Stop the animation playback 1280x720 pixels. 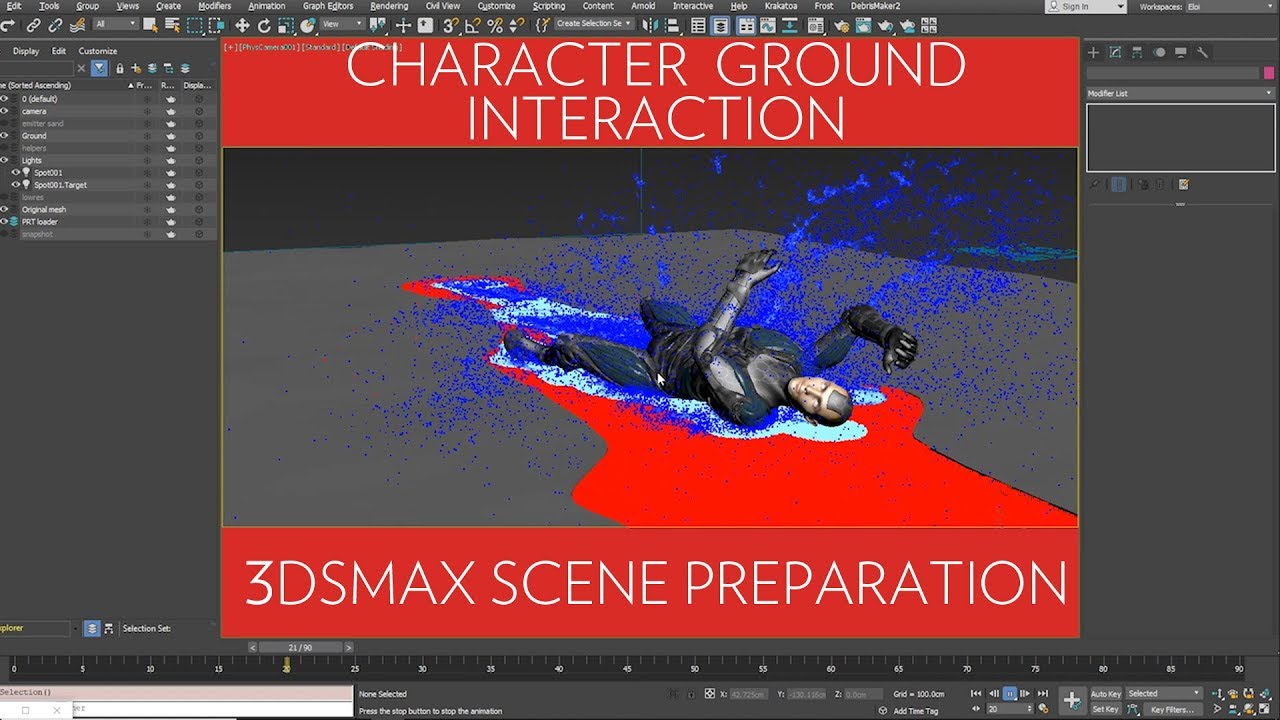click(x=1010, y=693)
